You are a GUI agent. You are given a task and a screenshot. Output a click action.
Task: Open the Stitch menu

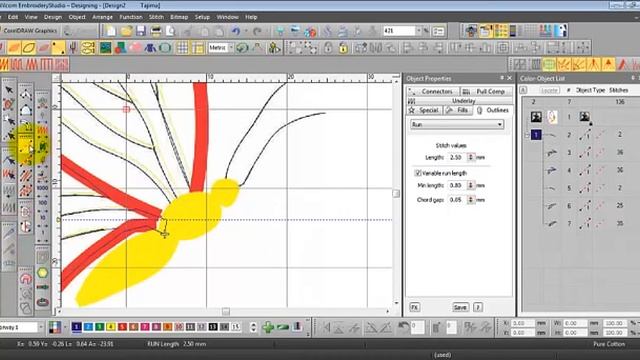[156, 17]
